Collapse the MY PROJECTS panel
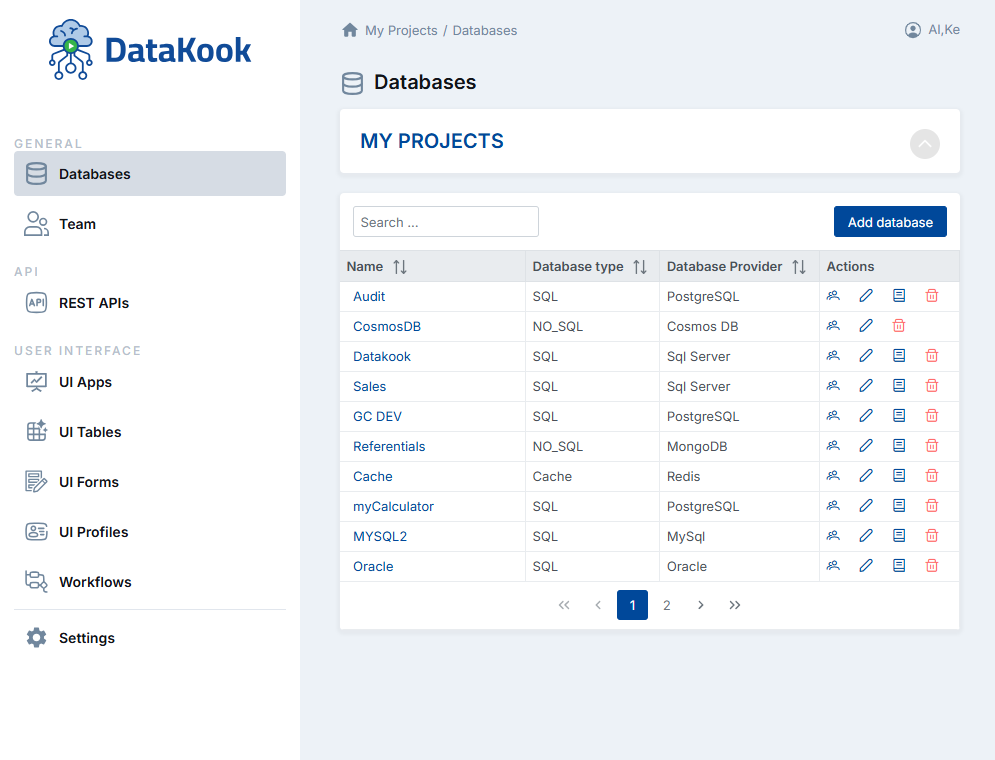Image resolution: width=995 pixels, height=760 pixels. point(924,144)
